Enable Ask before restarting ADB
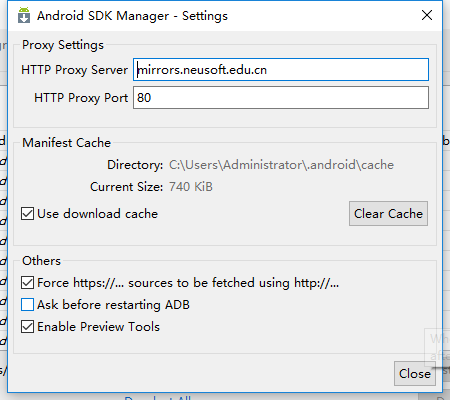450x400 pixels. tap(27, 305)
